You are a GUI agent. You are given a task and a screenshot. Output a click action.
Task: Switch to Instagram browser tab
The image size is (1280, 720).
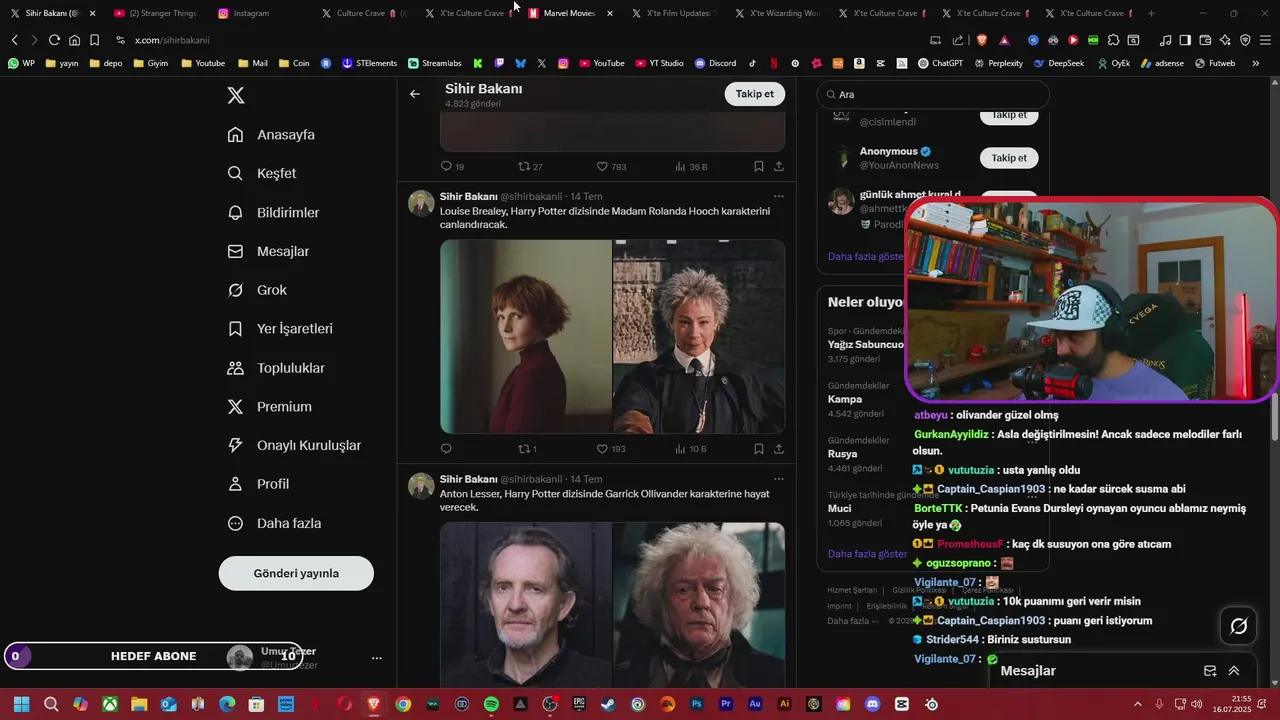251,13
